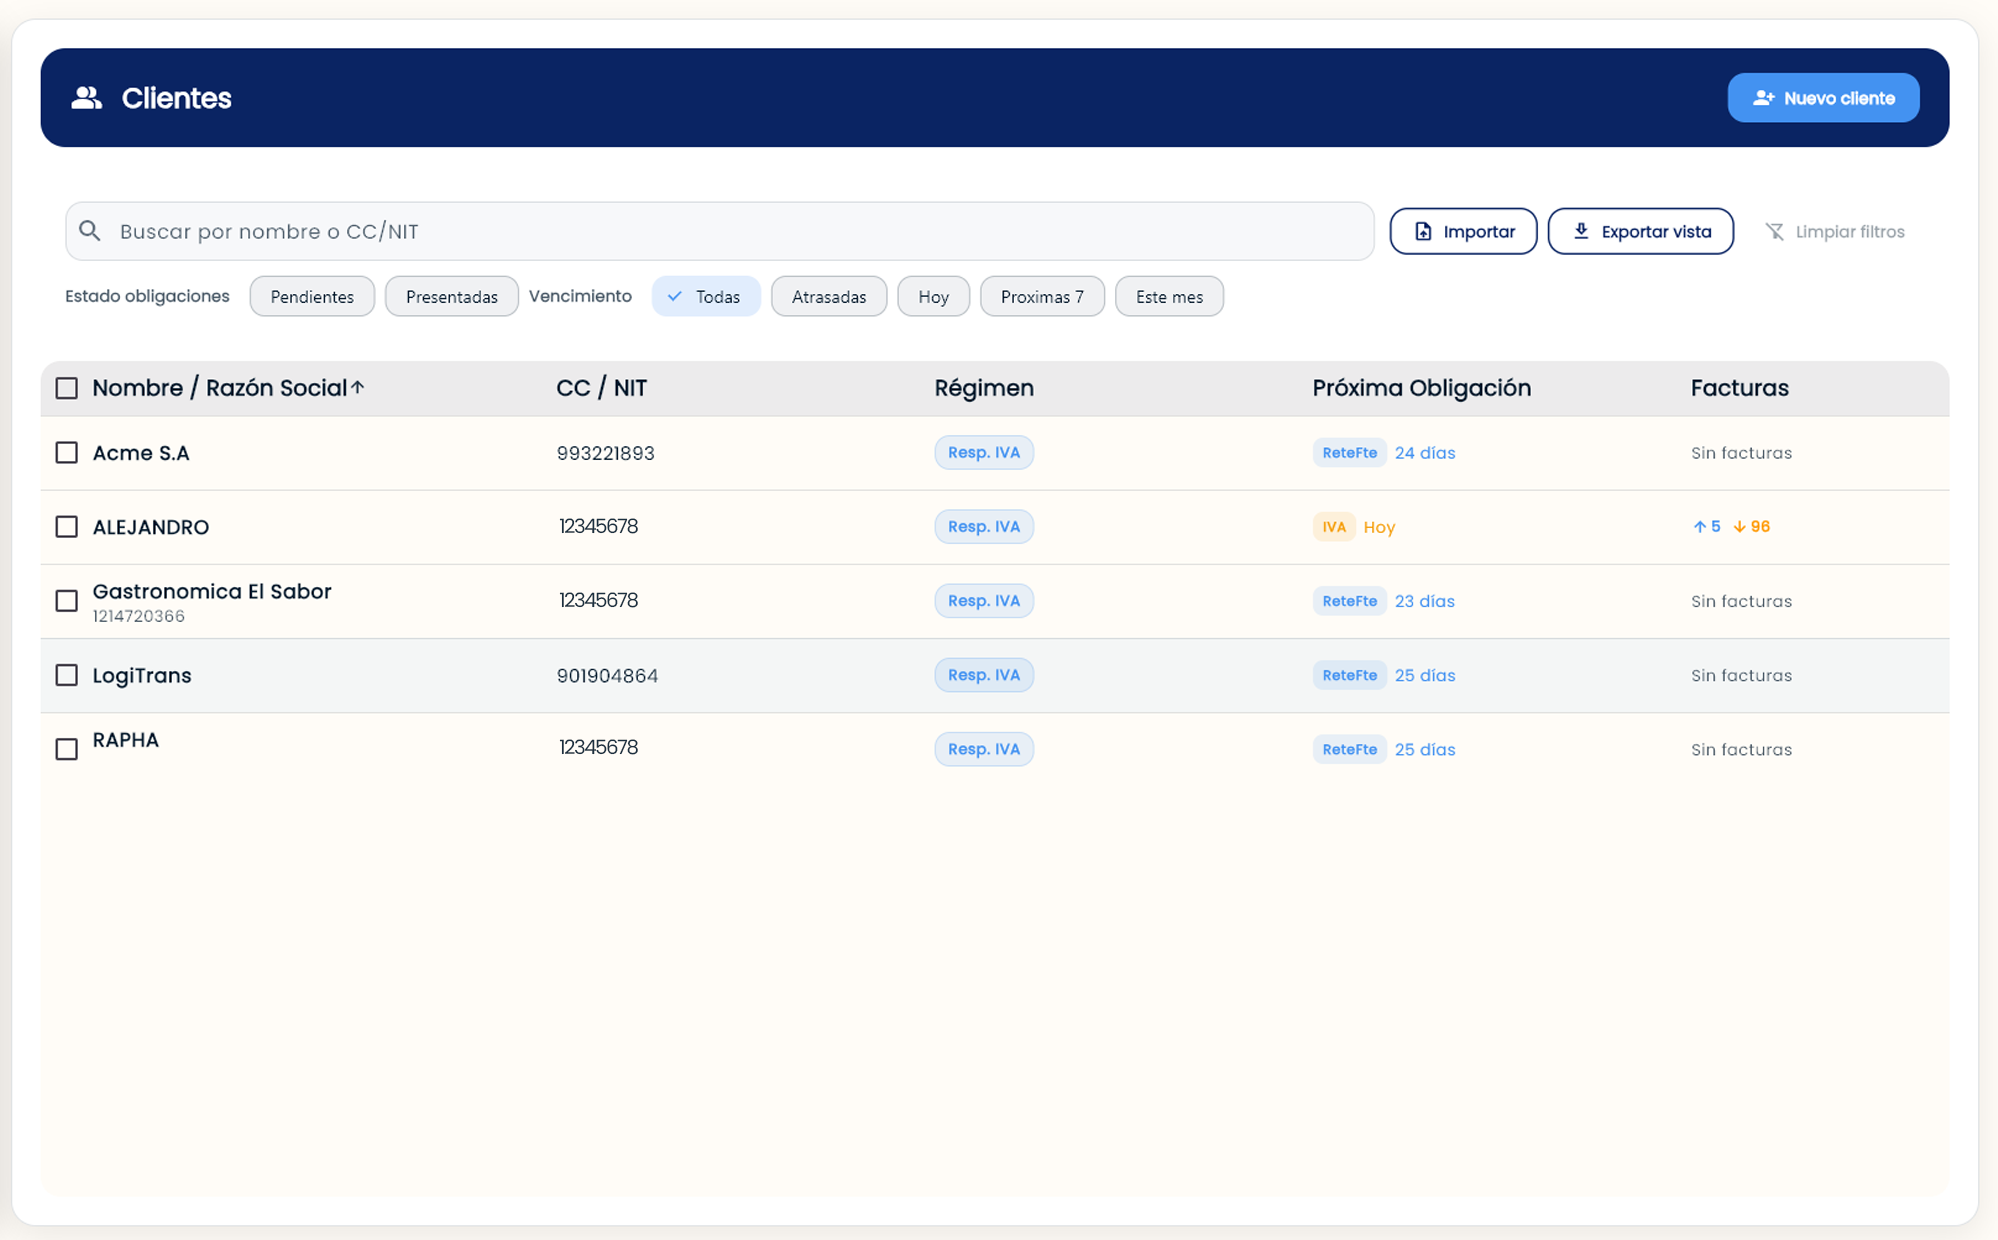Choose the Proximas 7 filter chip

pyautogui.click(x=1041, y=297)
